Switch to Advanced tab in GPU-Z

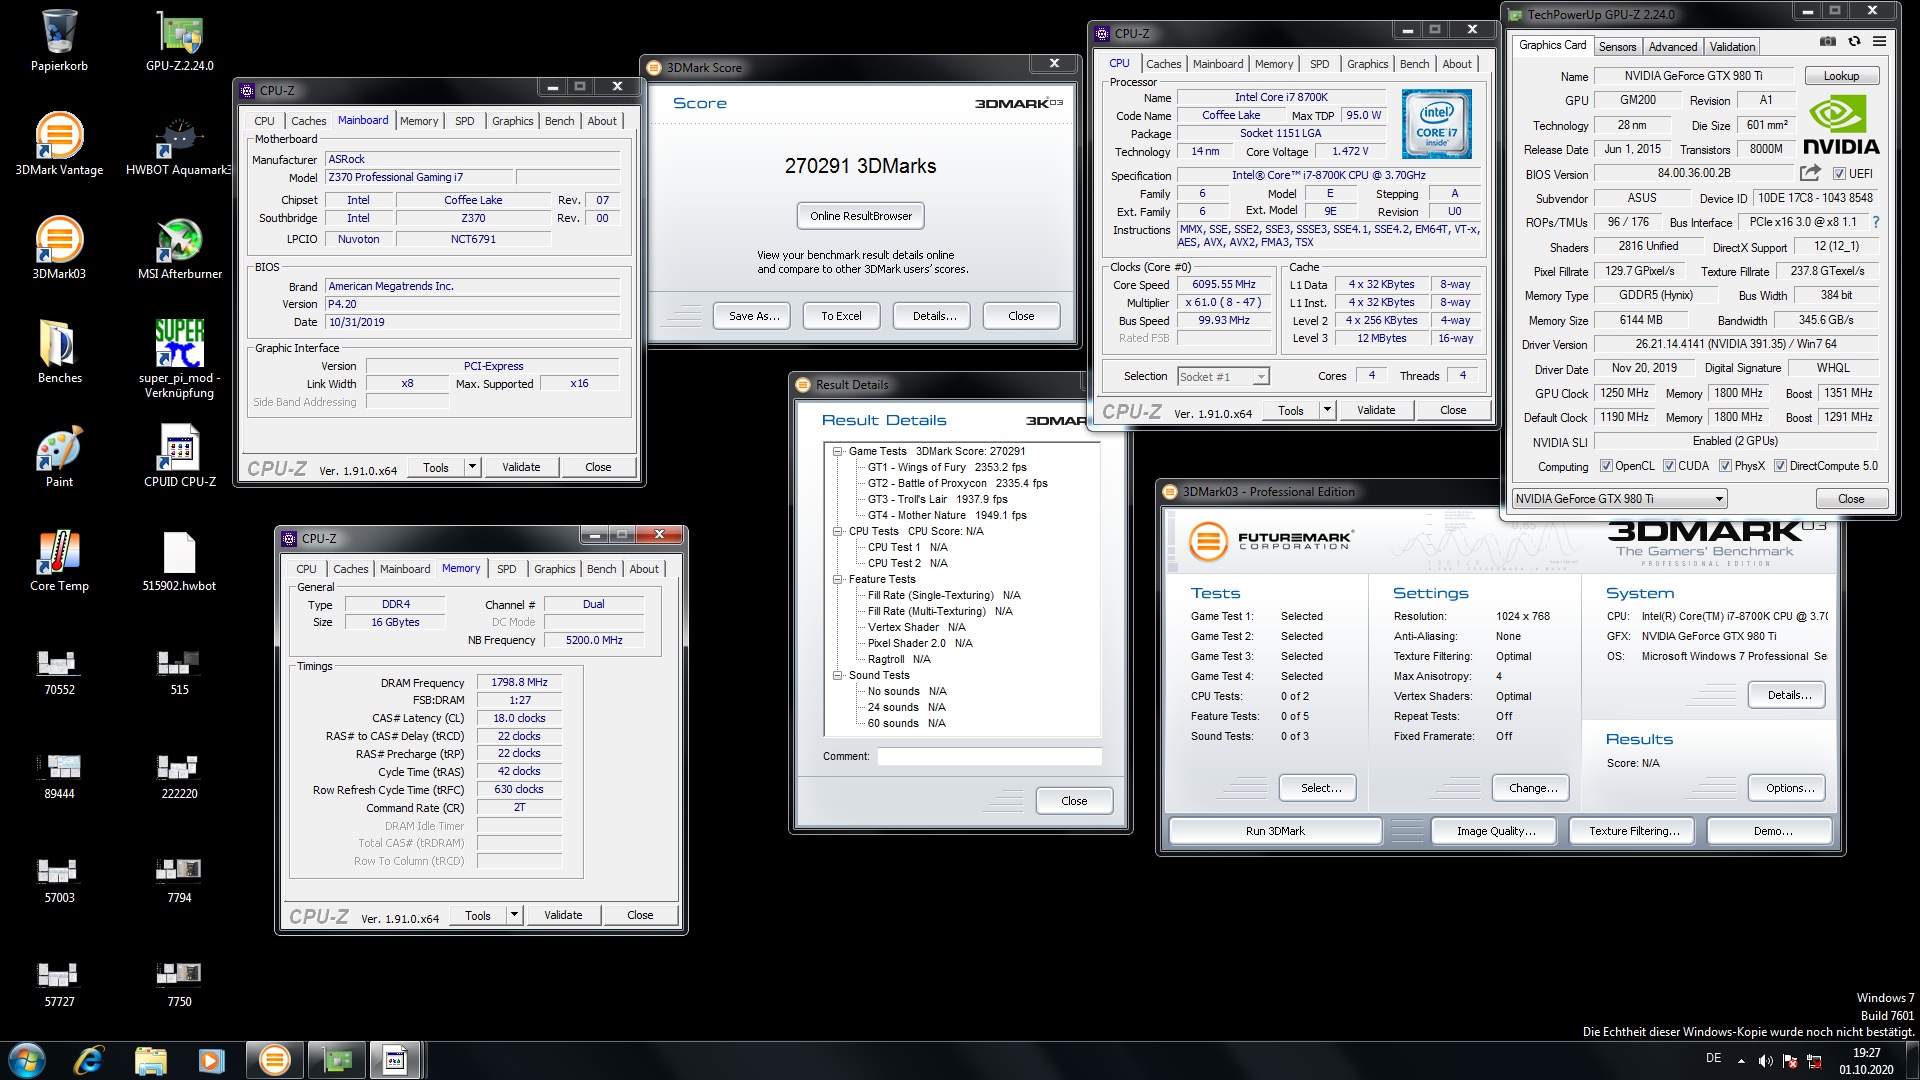tap(1672, 46)
